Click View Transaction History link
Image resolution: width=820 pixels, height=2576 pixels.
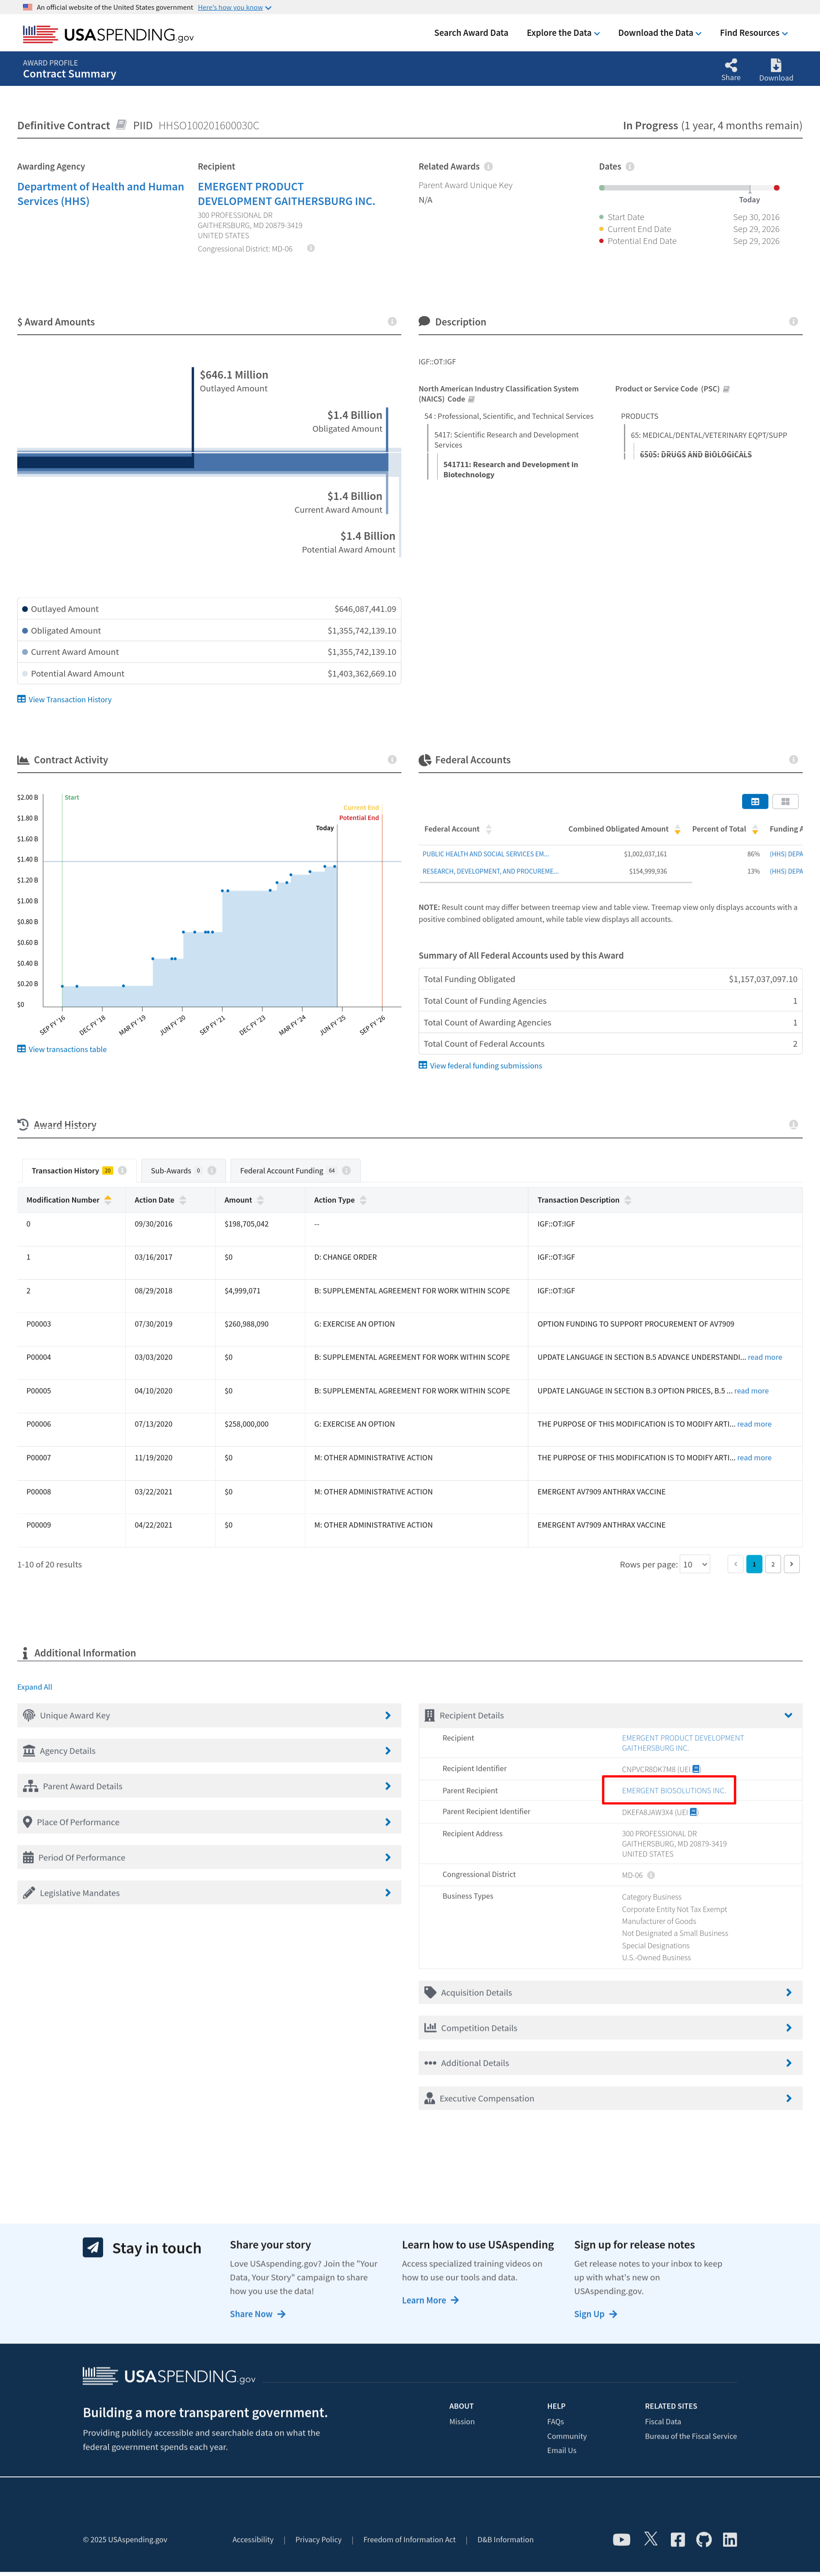(x=64, y=700)
